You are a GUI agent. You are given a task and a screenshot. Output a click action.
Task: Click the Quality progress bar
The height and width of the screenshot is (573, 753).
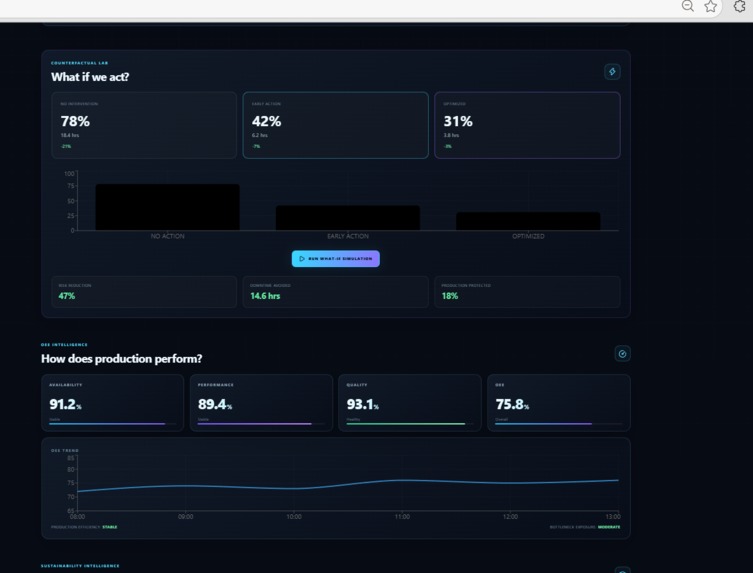point(410,424)
